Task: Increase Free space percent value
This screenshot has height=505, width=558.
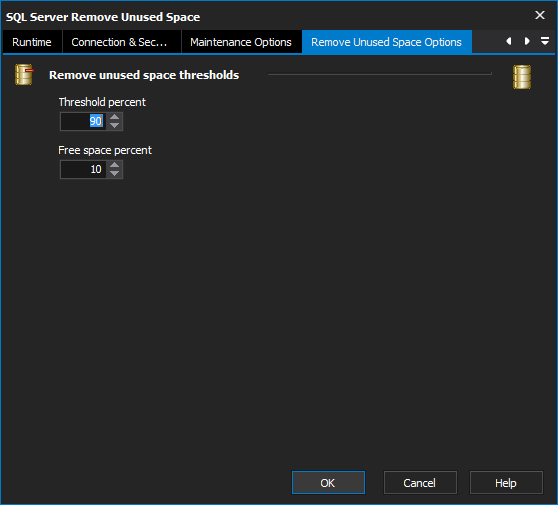Action: point(115,165)
